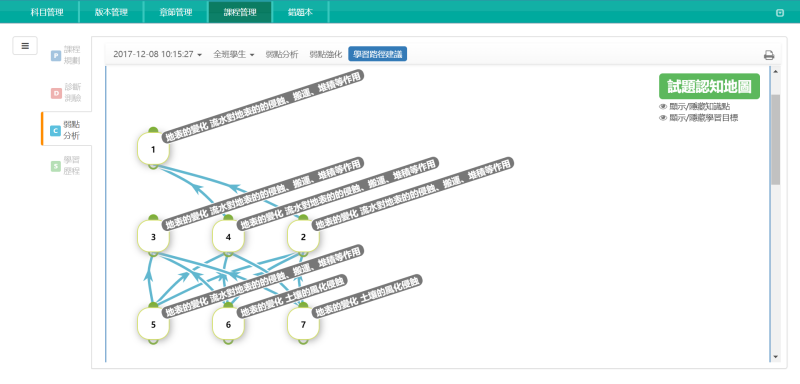The height and width of the screenshot is (384, 800).
Task: Expand the 2017-12-08 10:15:27 date dropdown
Action: (158, 54)
